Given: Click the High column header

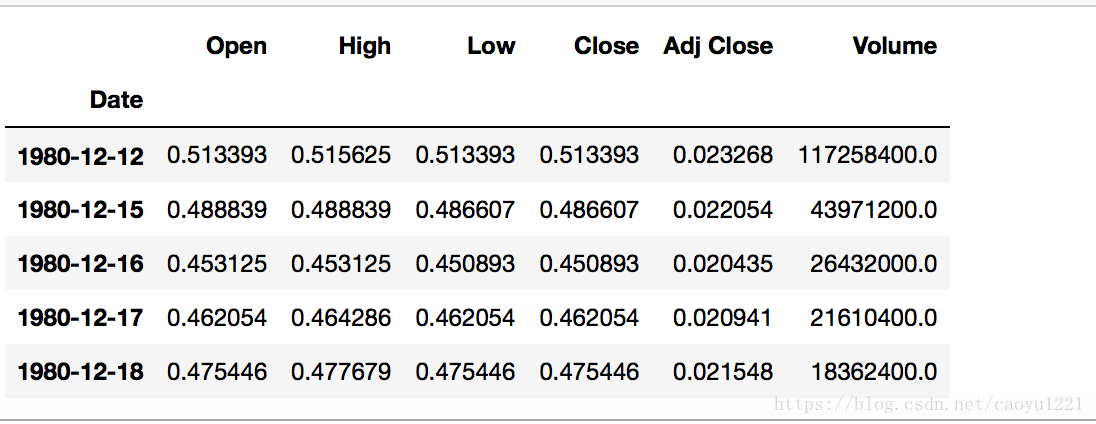Looking at the screenshot, I should point(364,46).
